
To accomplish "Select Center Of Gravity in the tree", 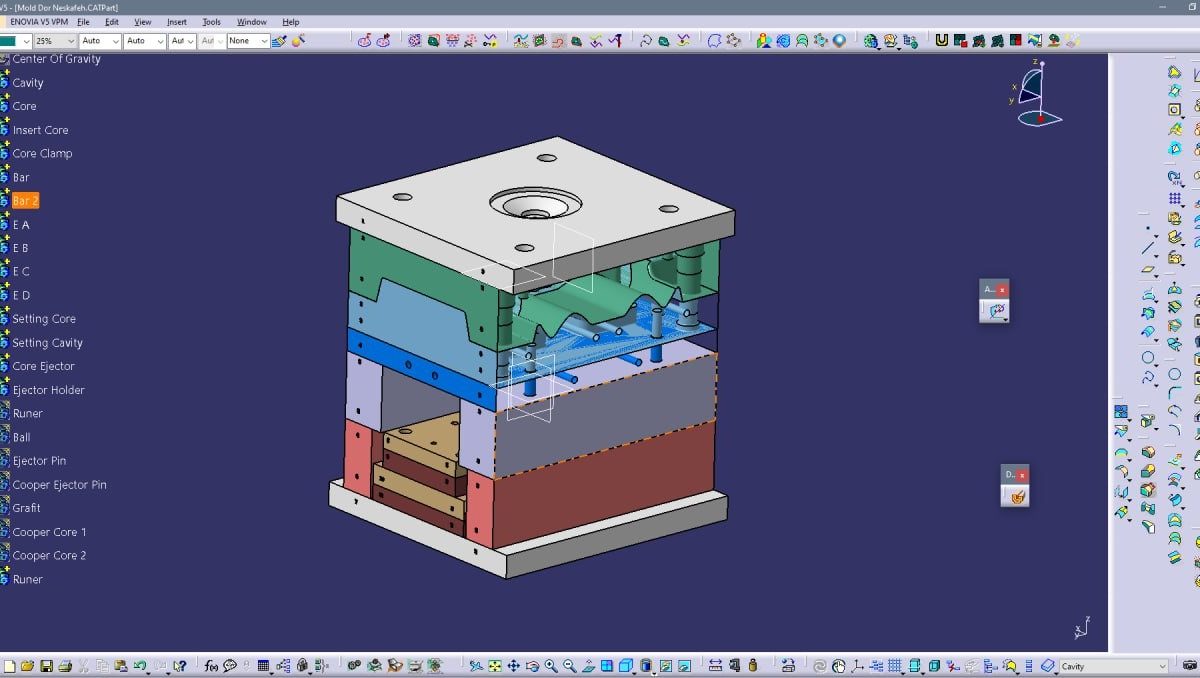I will pos(56,59).
